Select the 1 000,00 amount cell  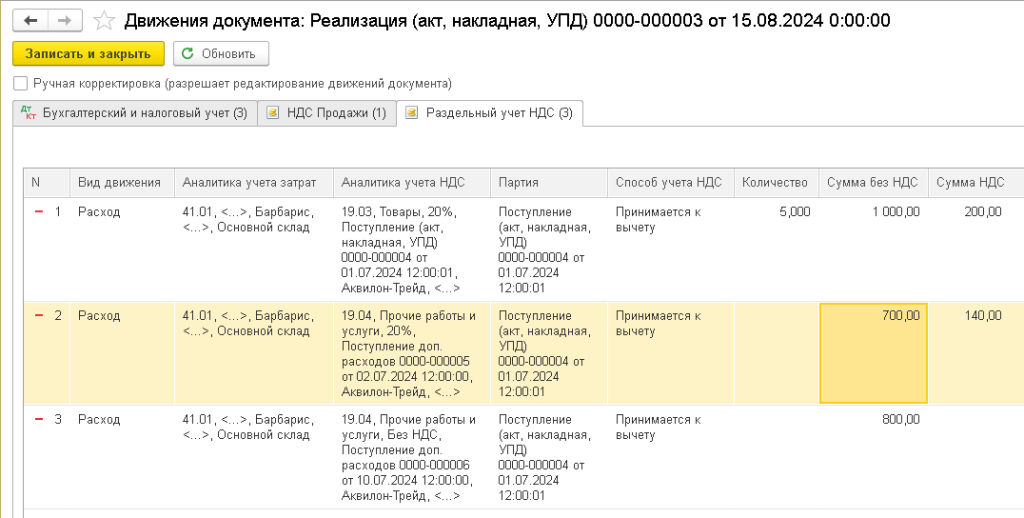pyautogui.click(x=873, y=250)
